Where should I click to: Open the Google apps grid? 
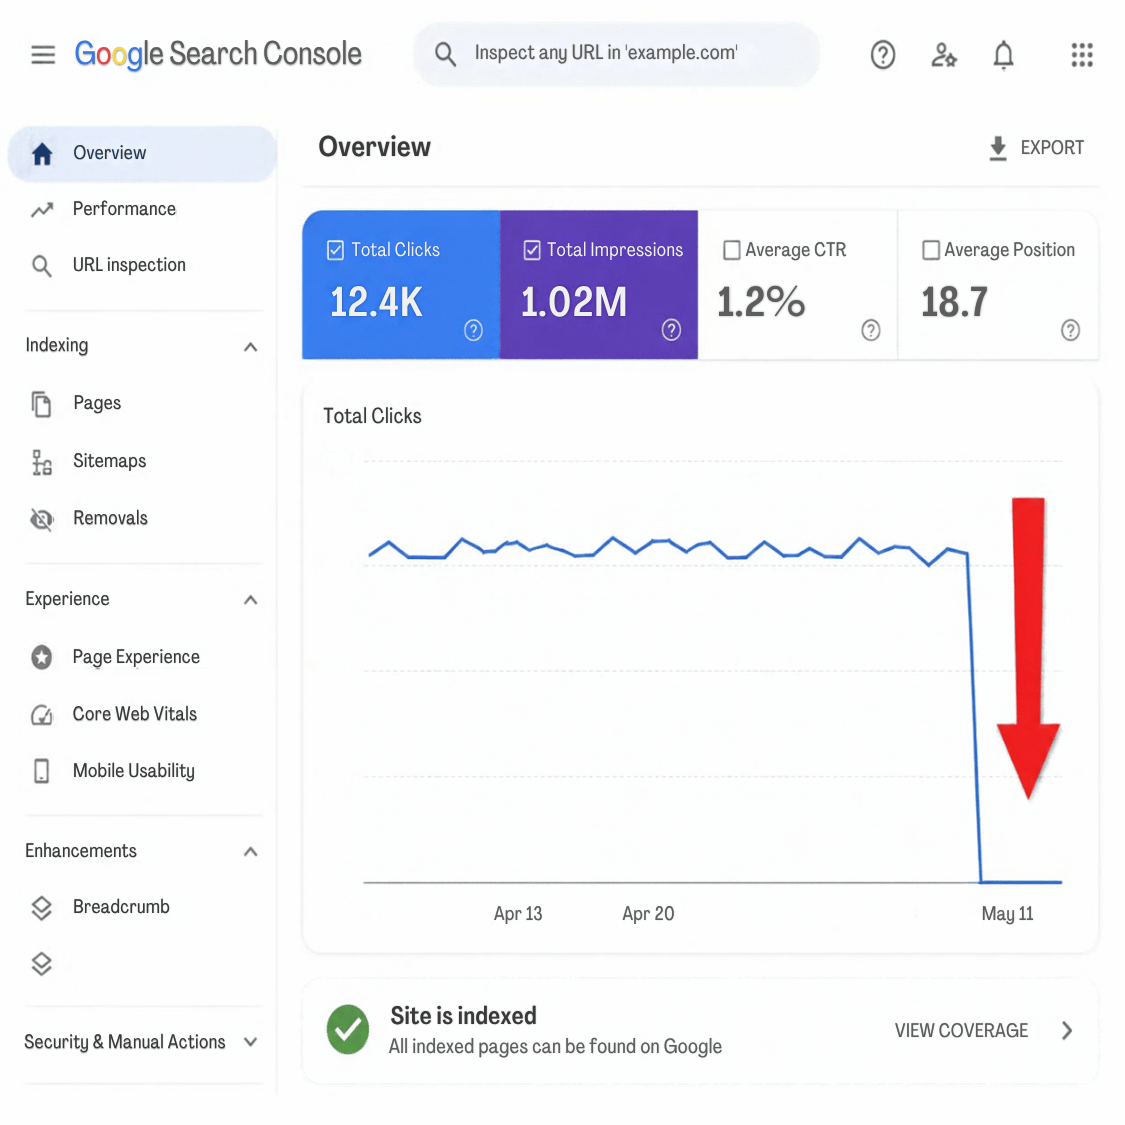pyautogui.click(x=1081, y=55)
